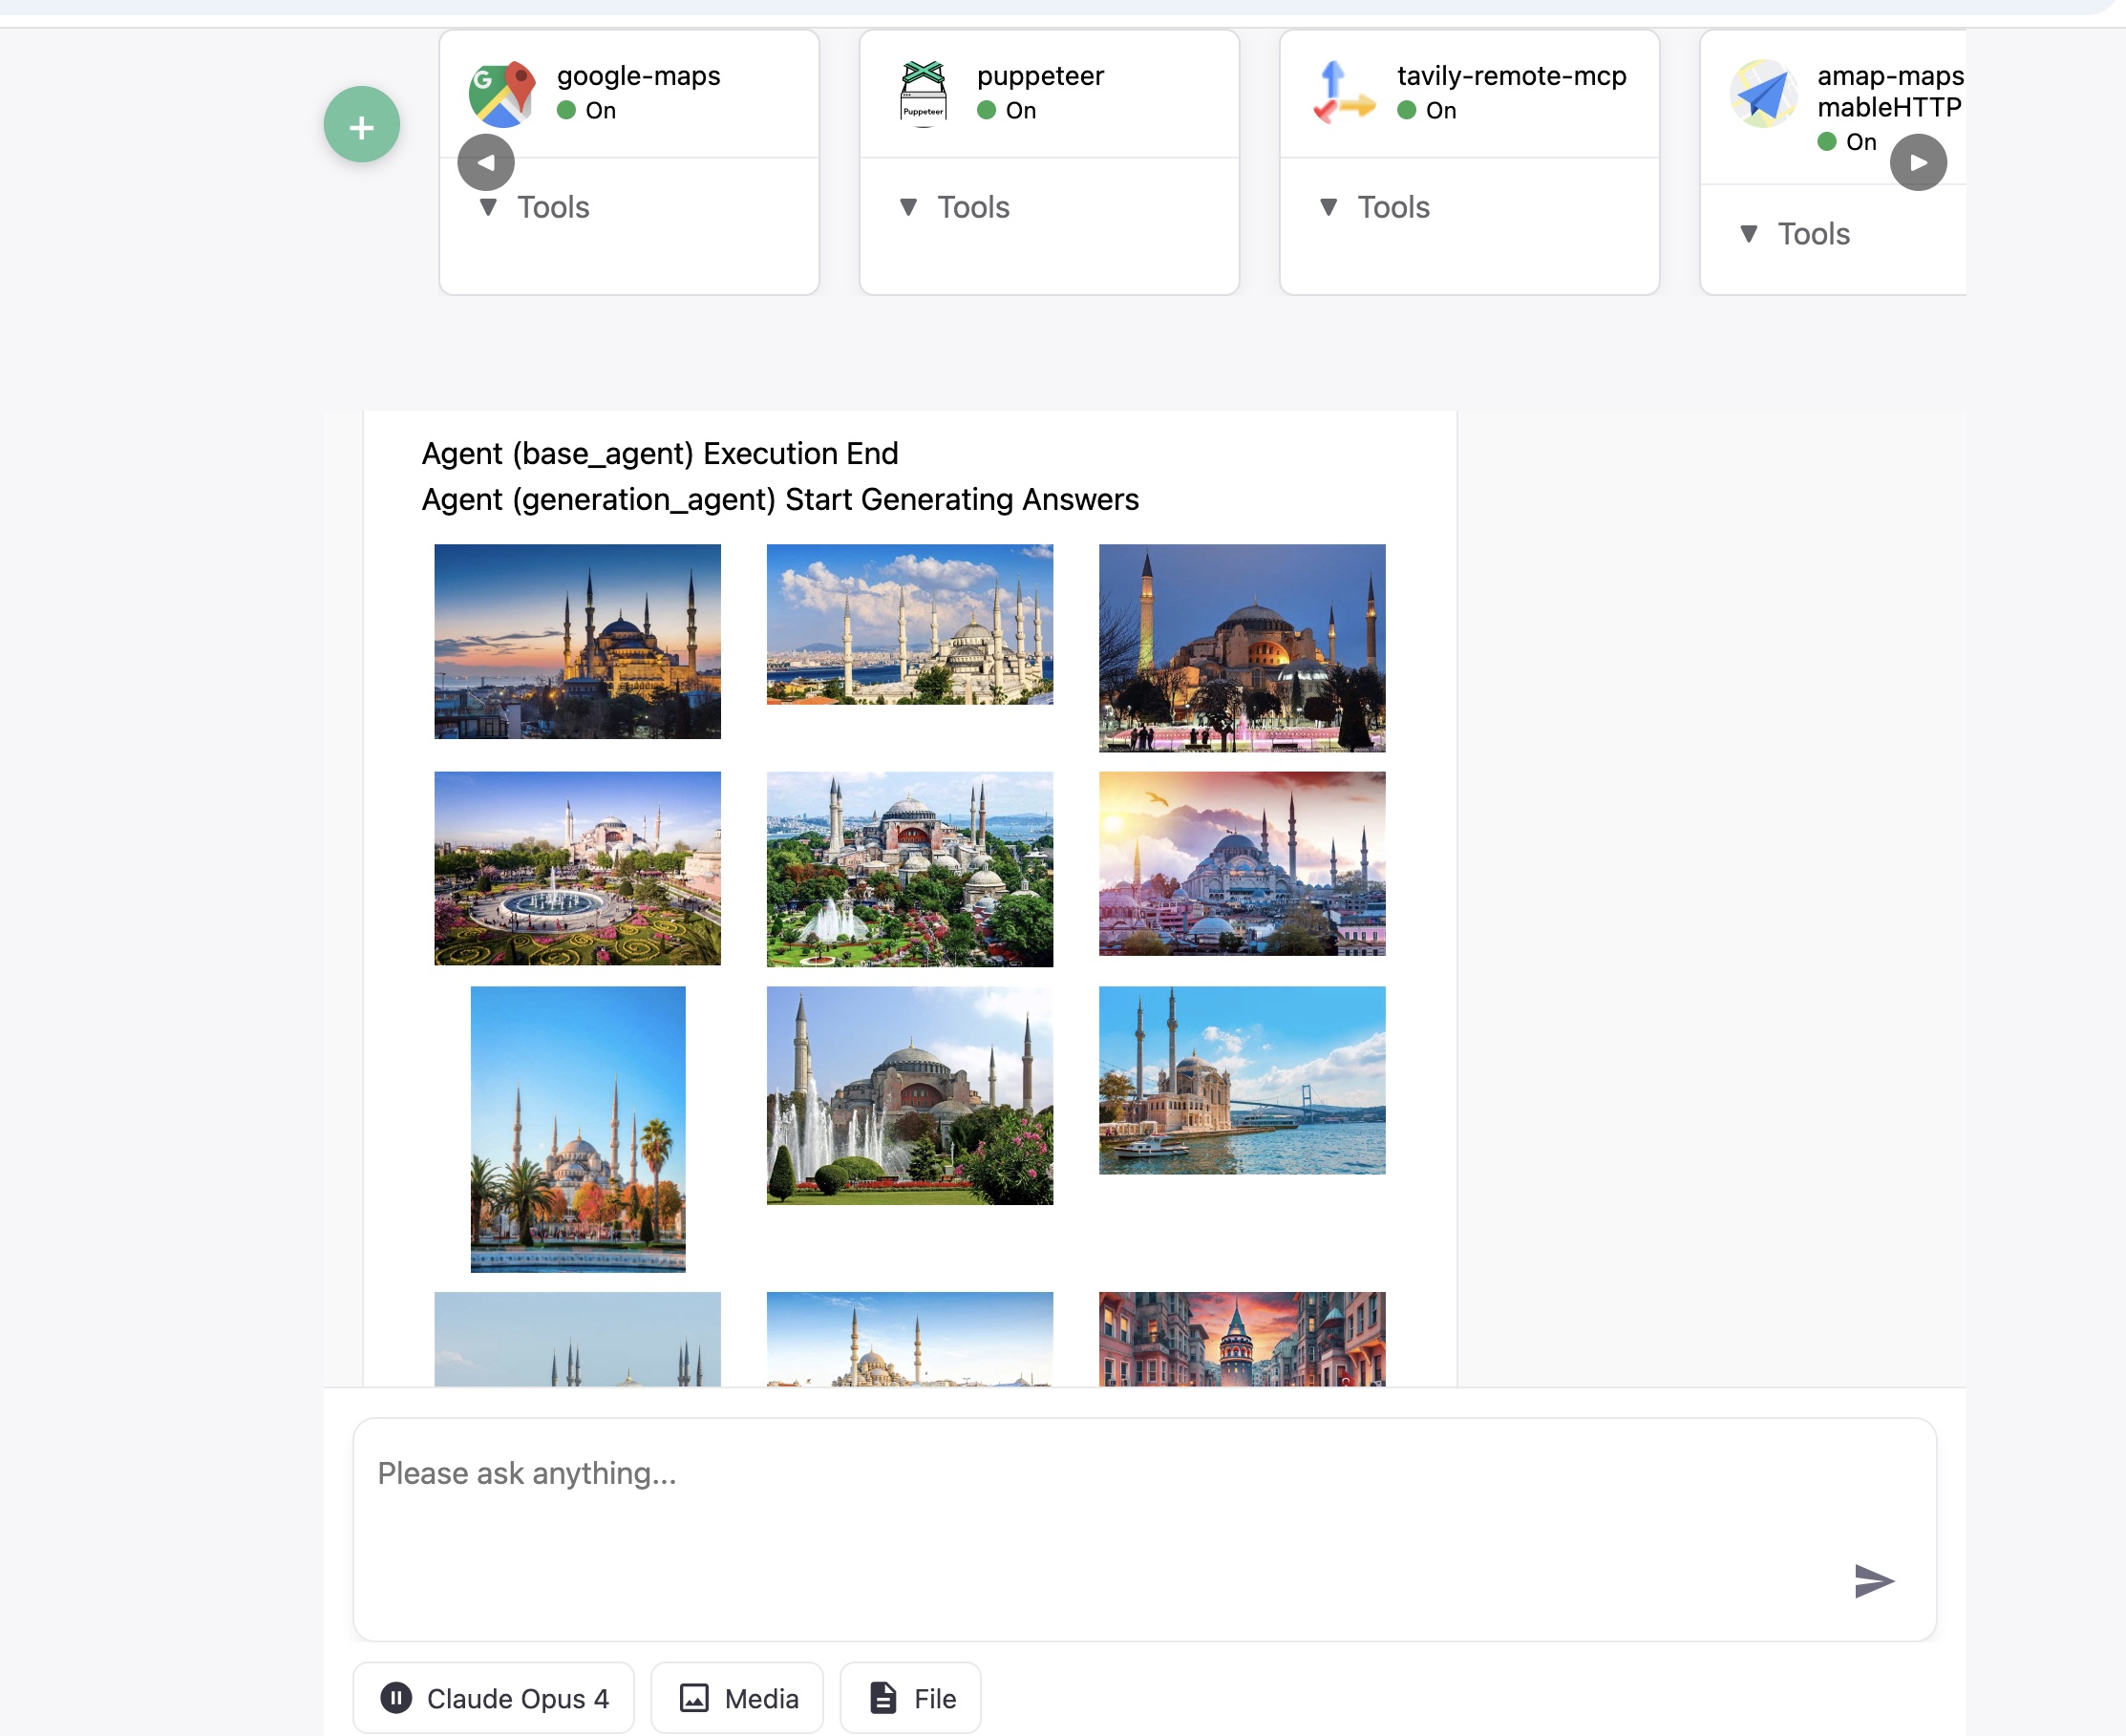The width and height of the screenshot is (2126, 1736).
Task: Click the amap-maps paper plane icon
Action: [x=1763, y=95]
